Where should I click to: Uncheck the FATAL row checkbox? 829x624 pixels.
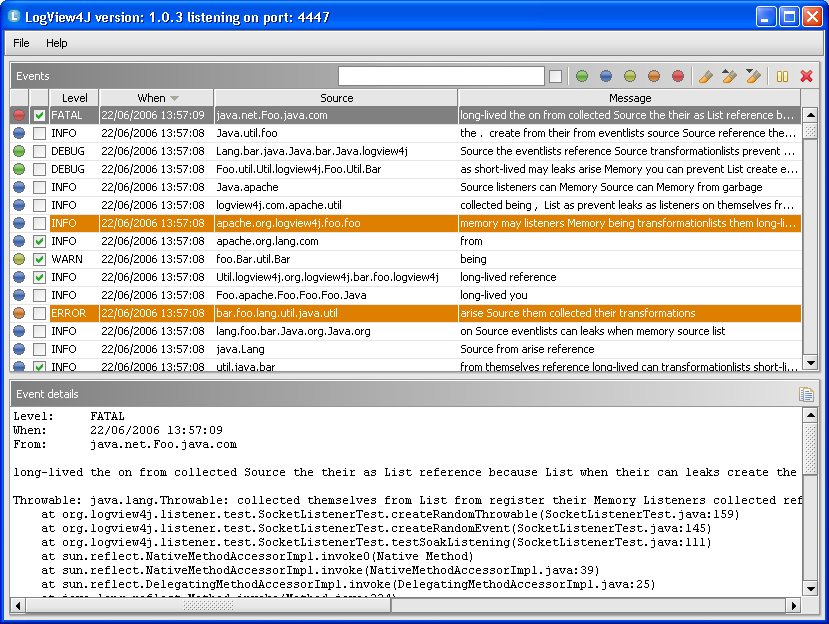tap(39, 115)
